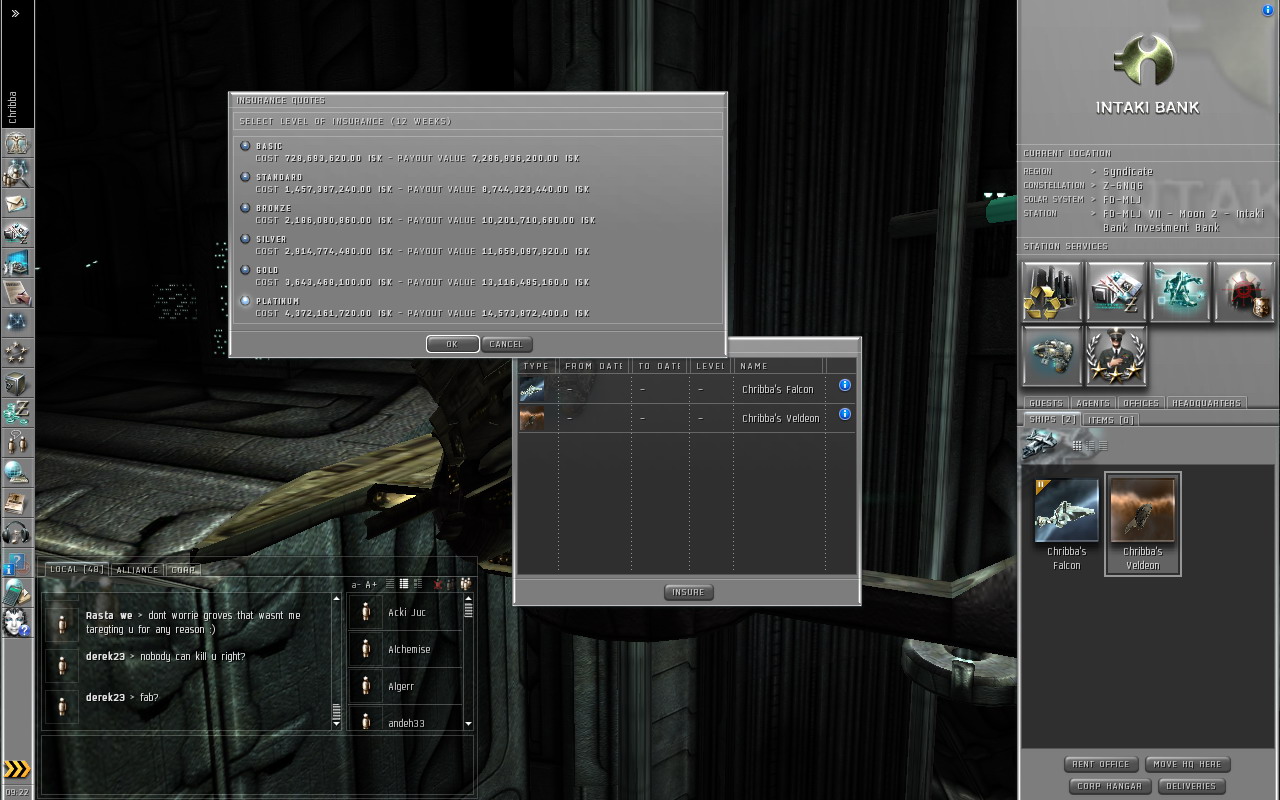Open the assets cube icon in sidebar

17,382
